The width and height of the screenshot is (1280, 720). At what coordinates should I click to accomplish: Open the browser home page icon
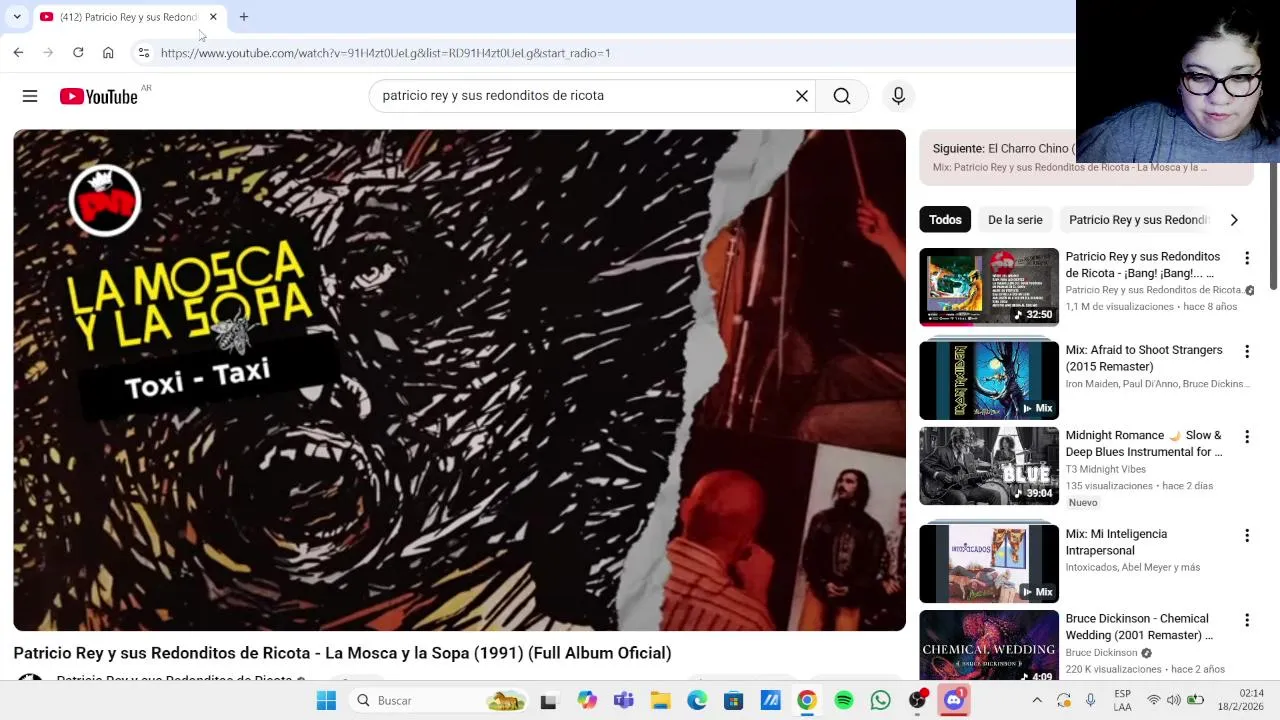pos(108,52)
